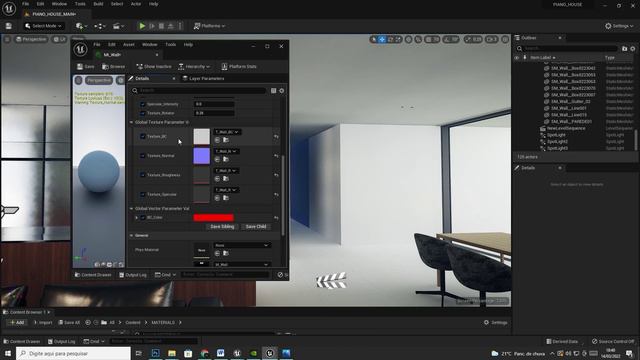Collapse Global Texture Parameter section
Screen dimensions: 640x360
tap(131, 122)
